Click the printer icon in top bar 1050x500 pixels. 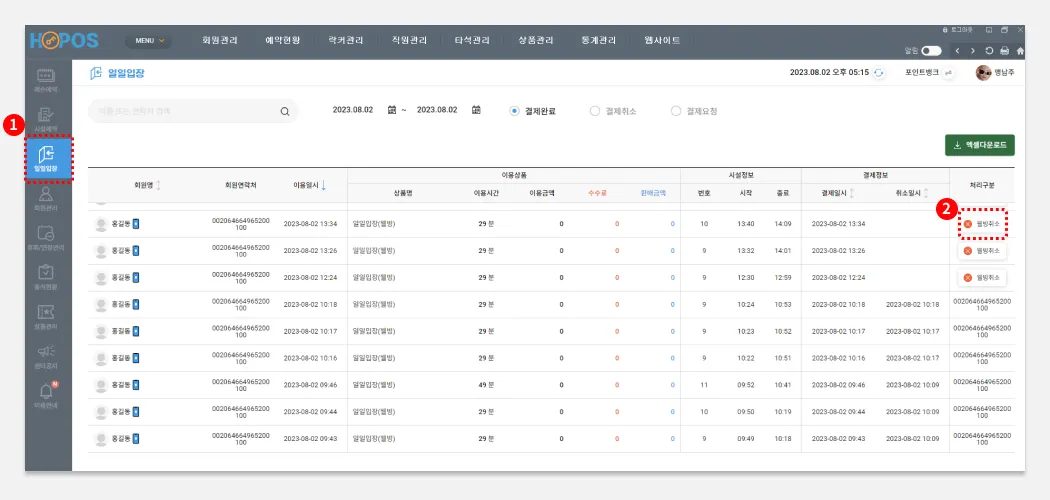point(1004,50)
